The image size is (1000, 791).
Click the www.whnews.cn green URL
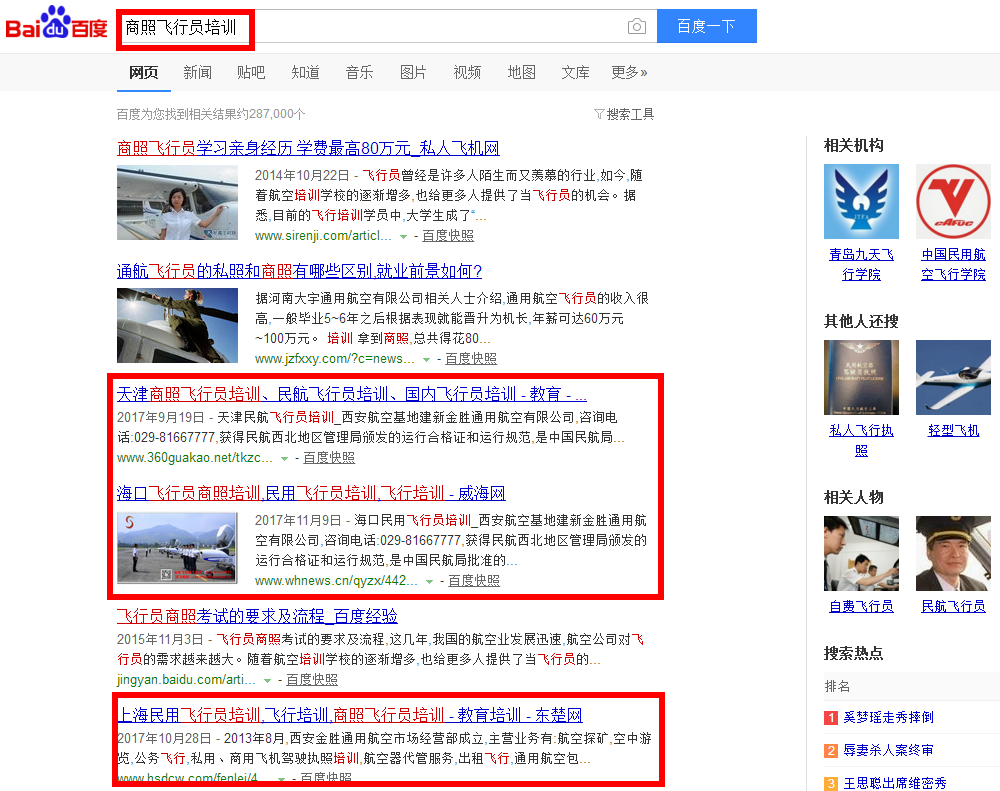pos(336,580)
